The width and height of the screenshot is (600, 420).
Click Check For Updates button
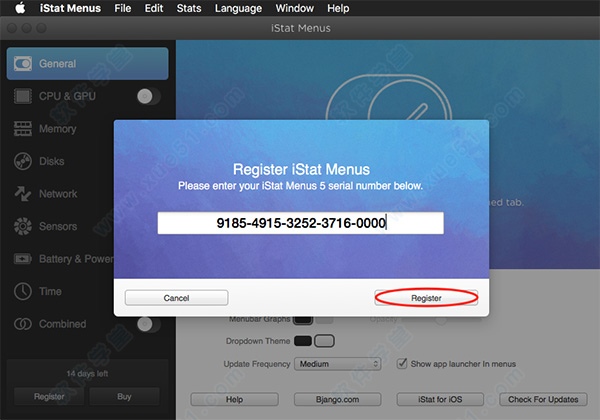tap(543, 399)
